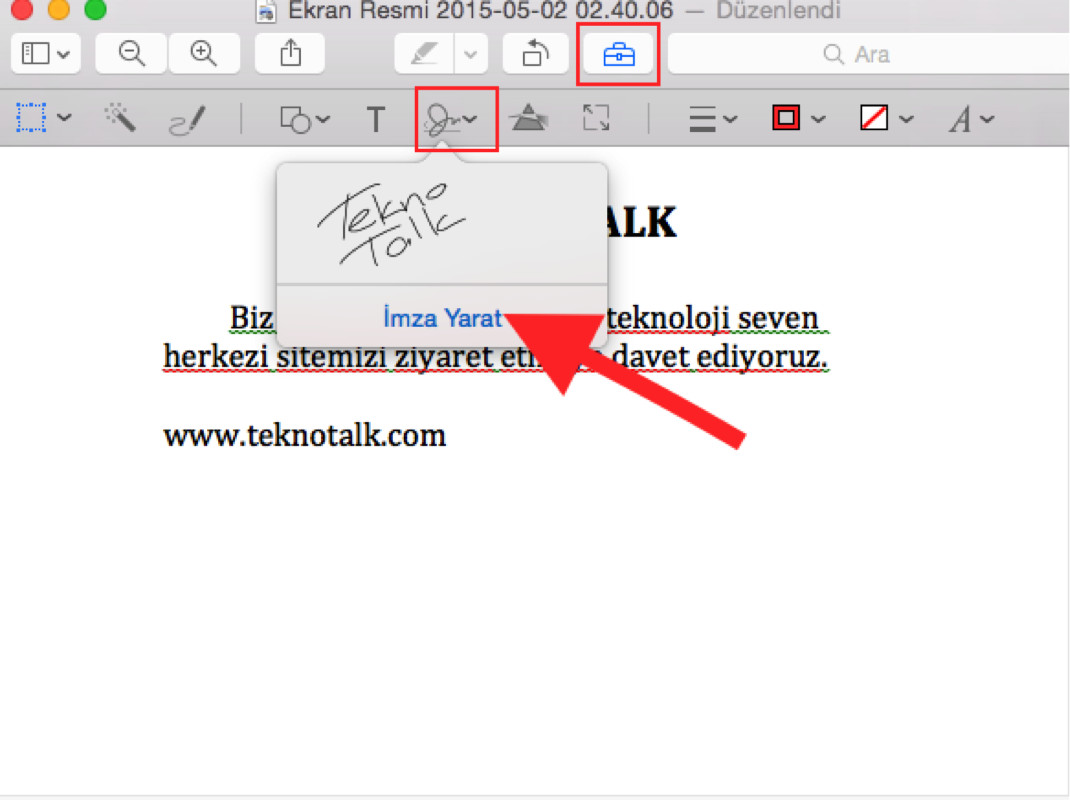This screenshot has width=1070, height=801.
Task: Select the Instant Alpha magic wand
Action: coord(120,117)
